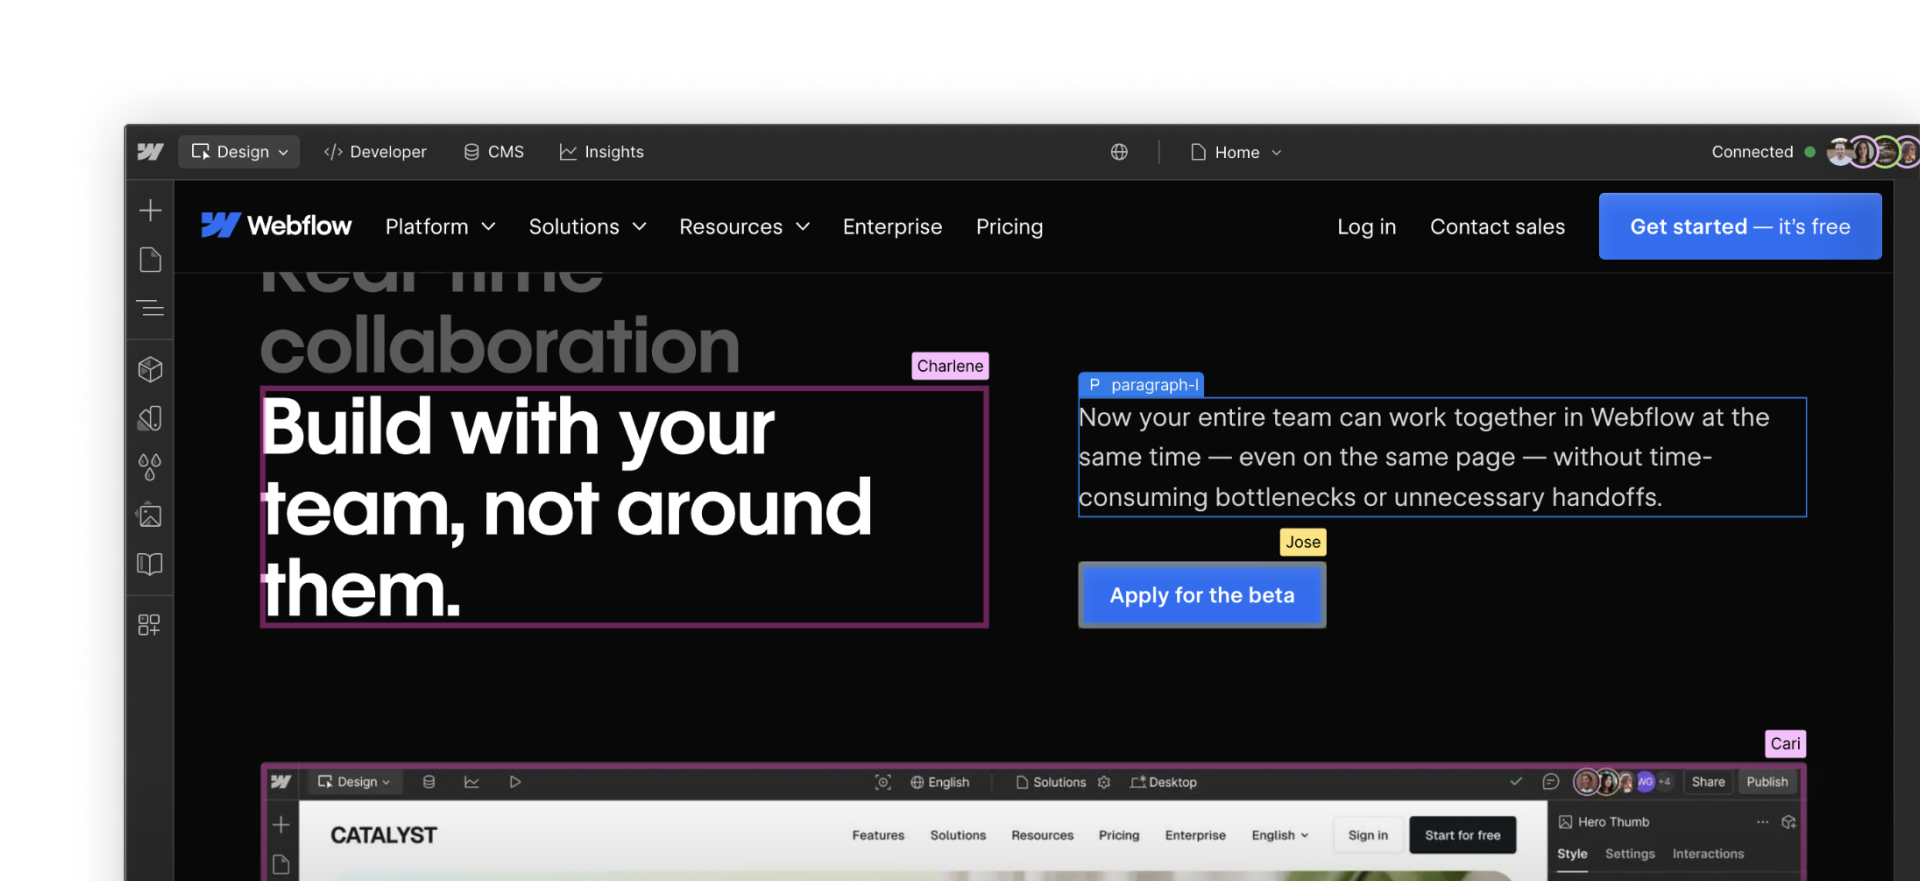Image resolution: width=1920 pixels, height=881 pixels.
Task: Select the Style tab in right panel
Action: [1572, 854]
